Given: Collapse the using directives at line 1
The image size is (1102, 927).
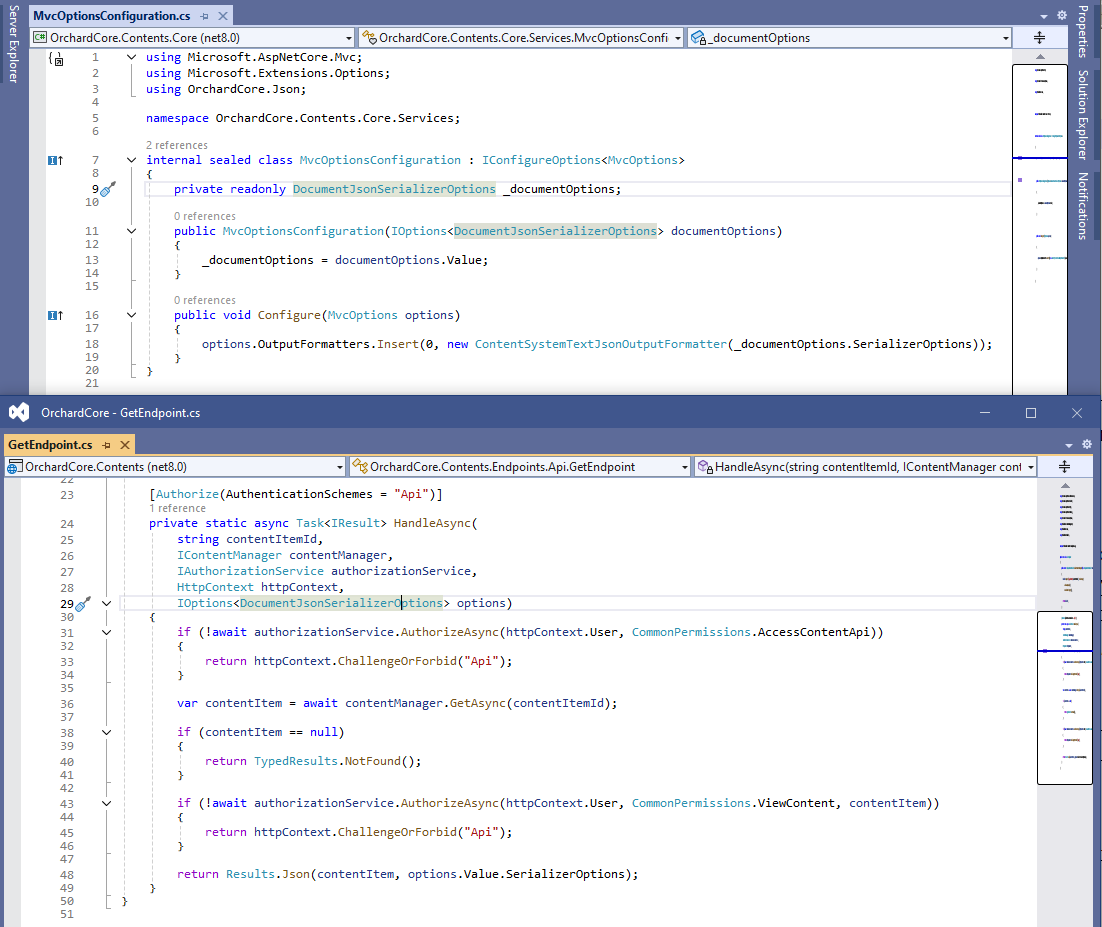Looking at the screenshot, I should point(131,57).
